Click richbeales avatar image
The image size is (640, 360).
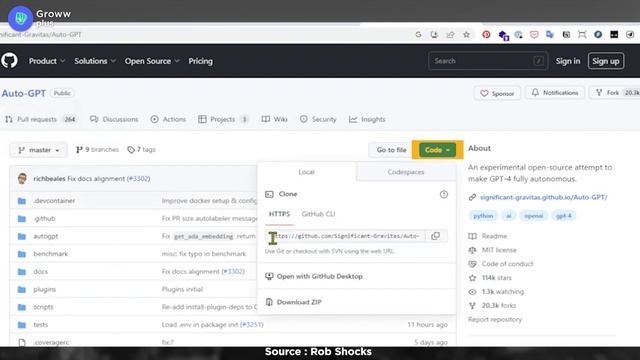(22, 178)
